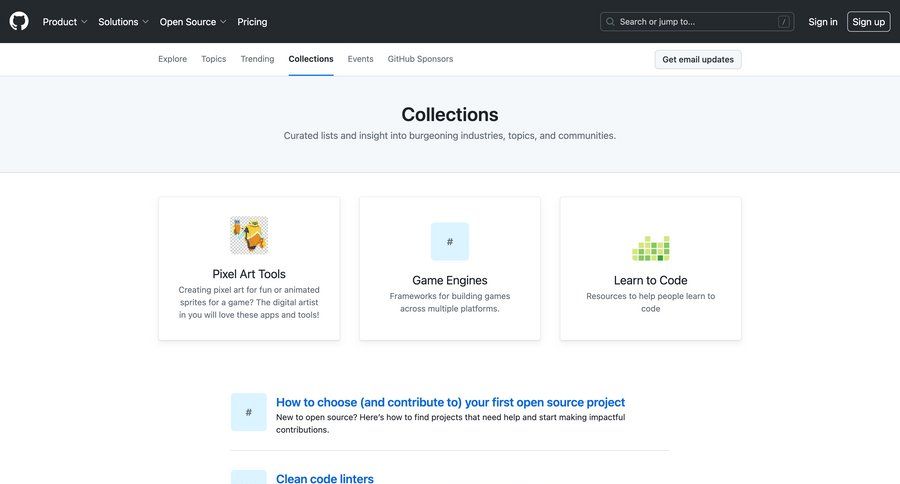Viewport: 900px width, 484px height.
Task: Focus the Search or jump to field
Action: [x=697, y=22]
